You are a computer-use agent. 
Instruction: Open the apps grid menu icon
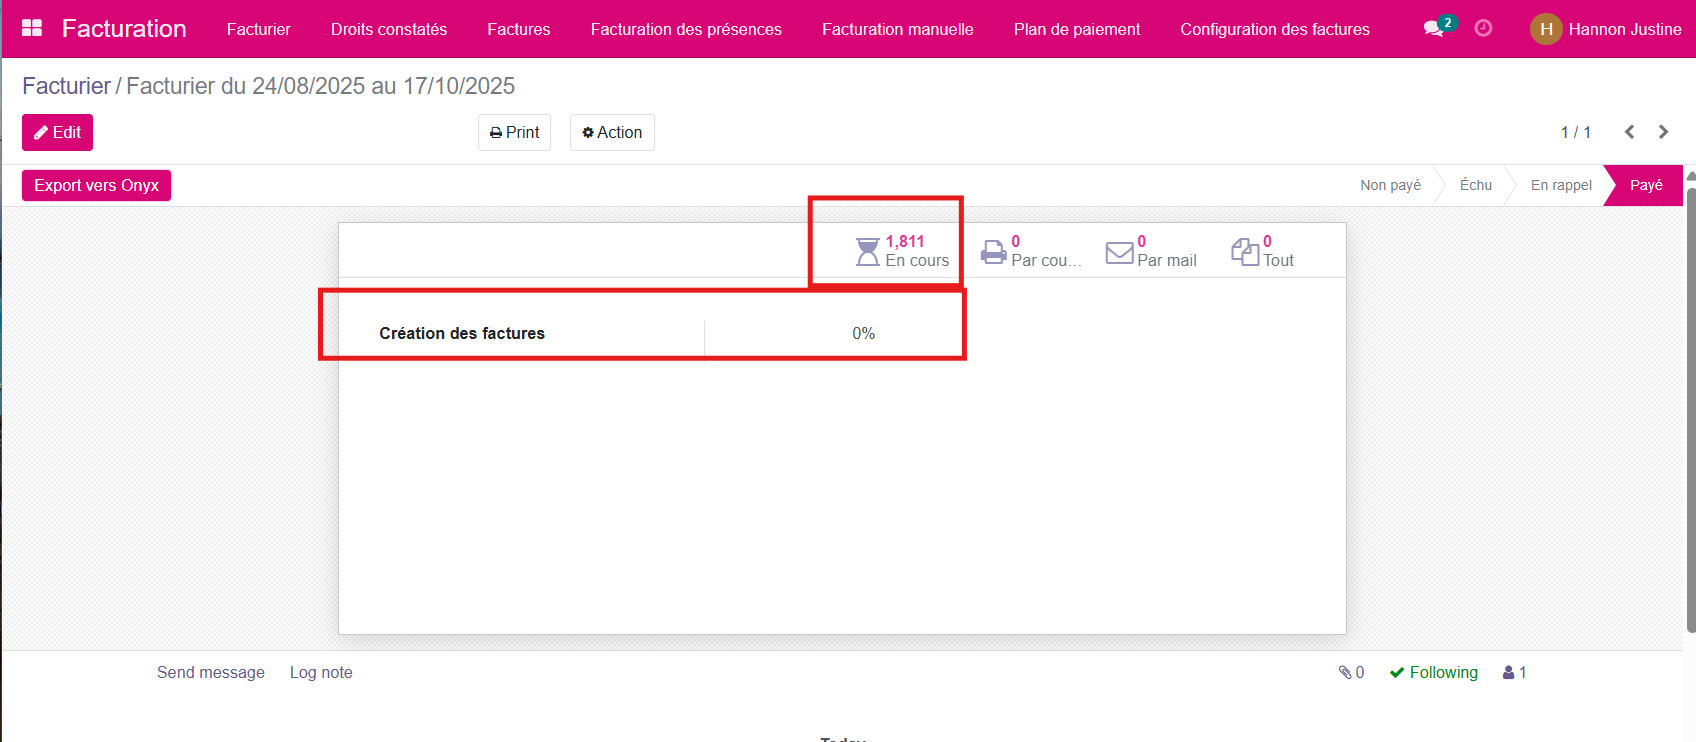(32, 29)
